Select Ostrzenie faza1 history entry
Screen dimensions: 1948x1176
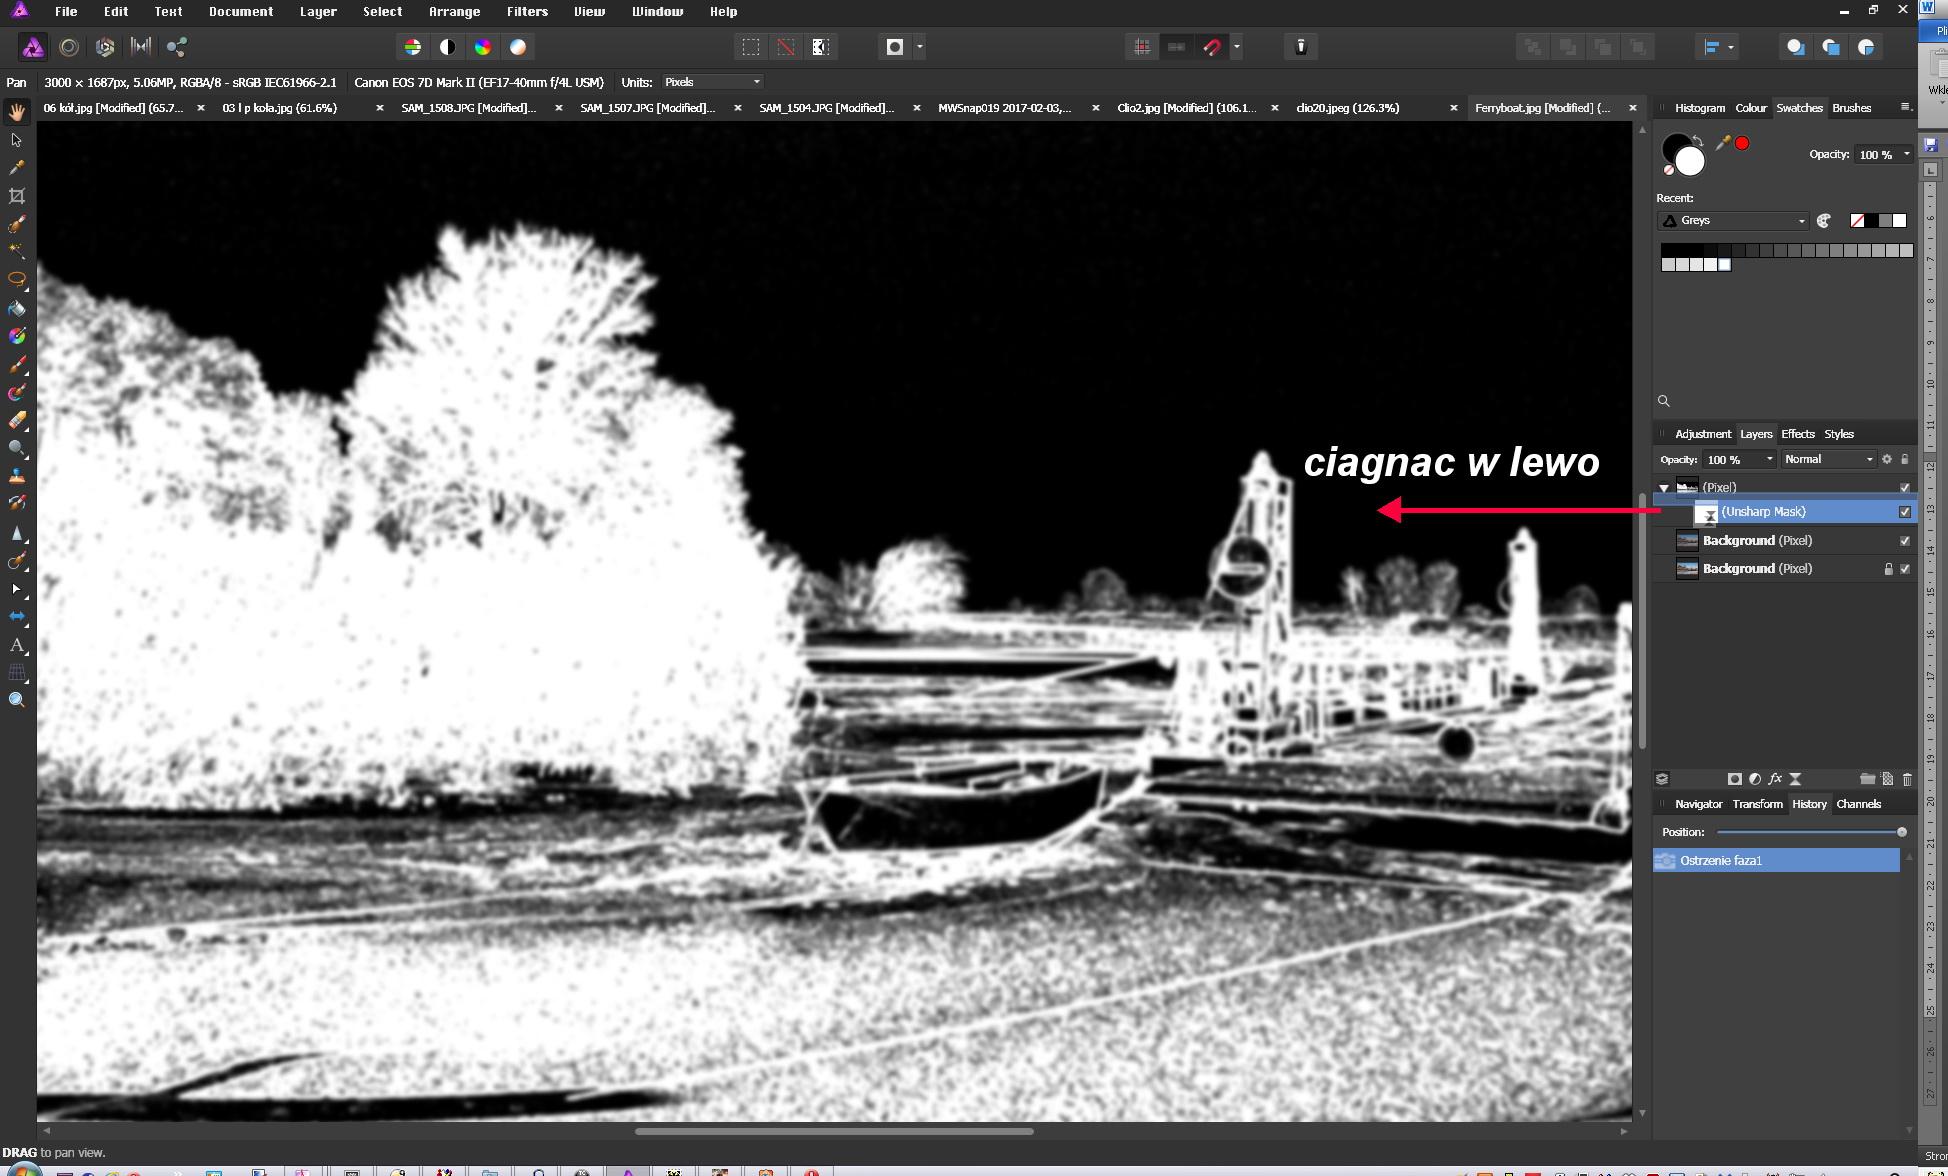click(1776, 861)
